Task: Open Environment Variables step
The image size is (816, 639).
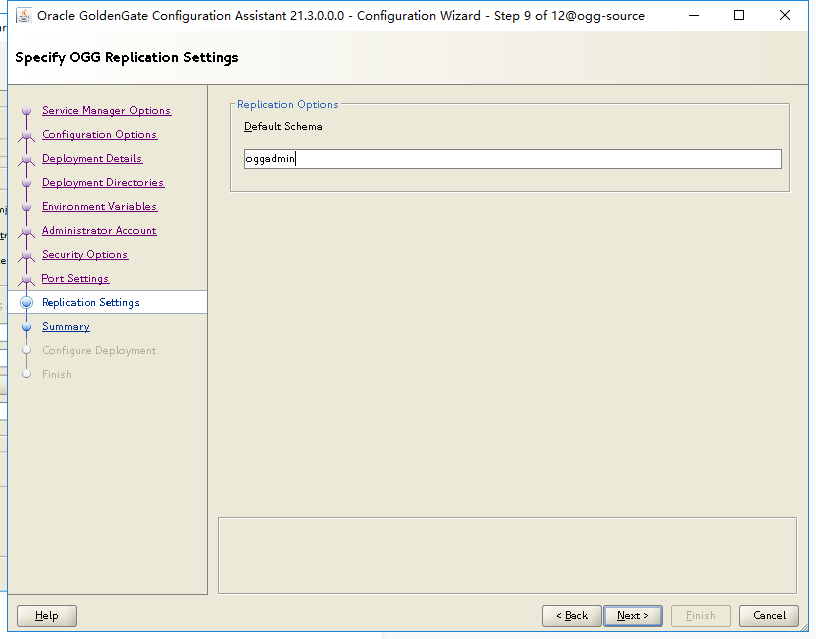Action: point(99,206)
